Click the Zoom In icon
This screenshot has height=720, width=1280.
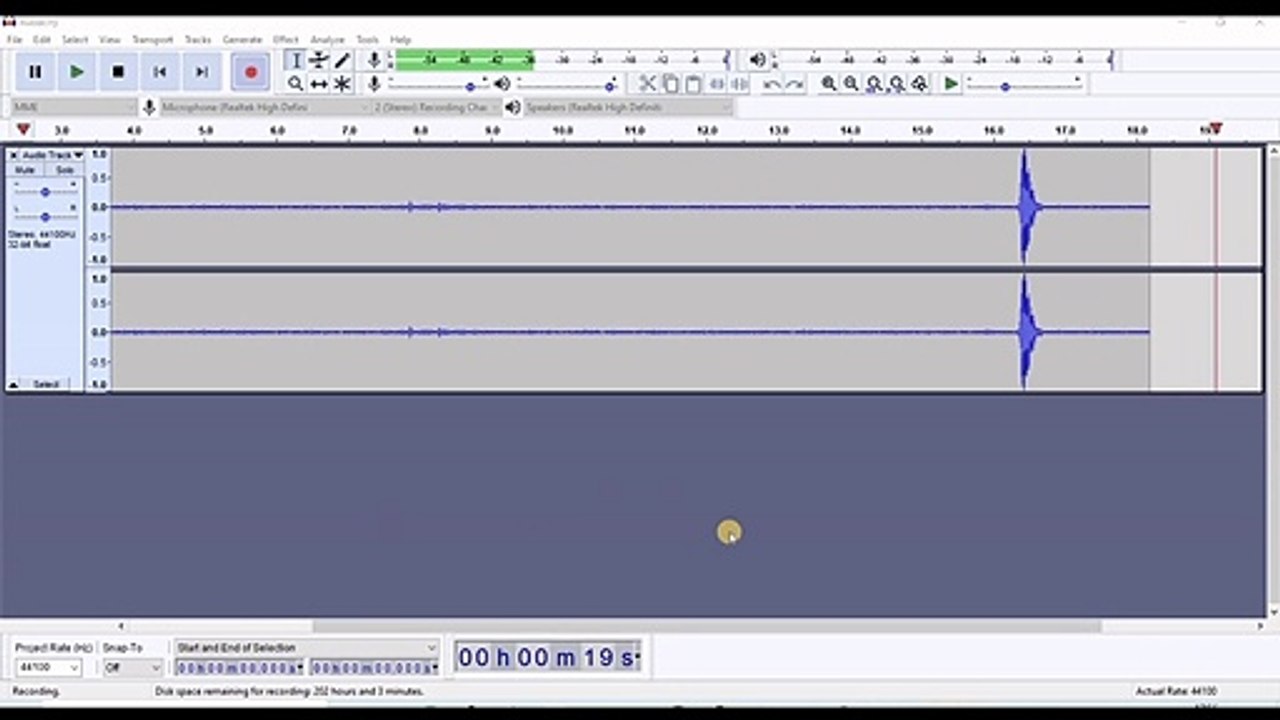point(828,84)
